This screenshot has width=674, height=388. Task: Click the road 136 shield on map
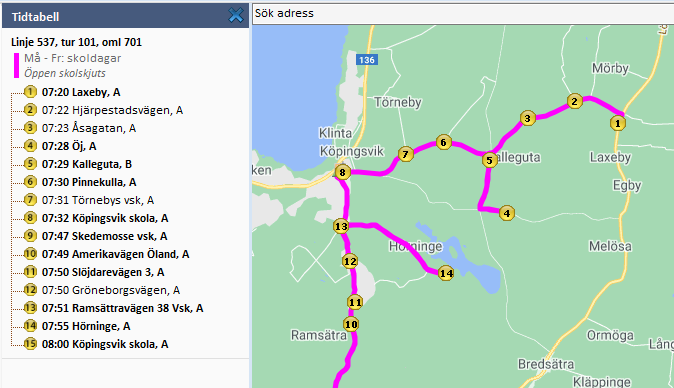click(x=367, y=60)
